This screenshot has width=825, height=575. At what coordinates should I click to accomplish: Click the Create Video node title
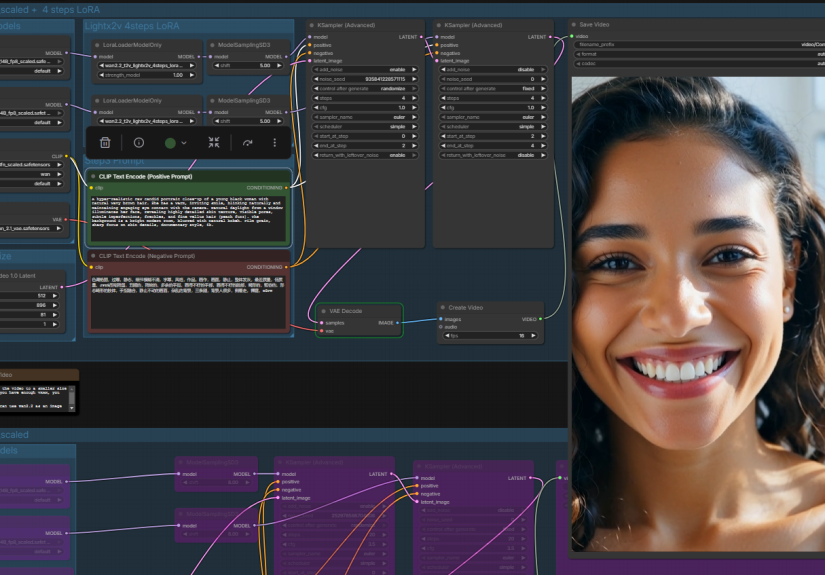[x=476, y=308]
